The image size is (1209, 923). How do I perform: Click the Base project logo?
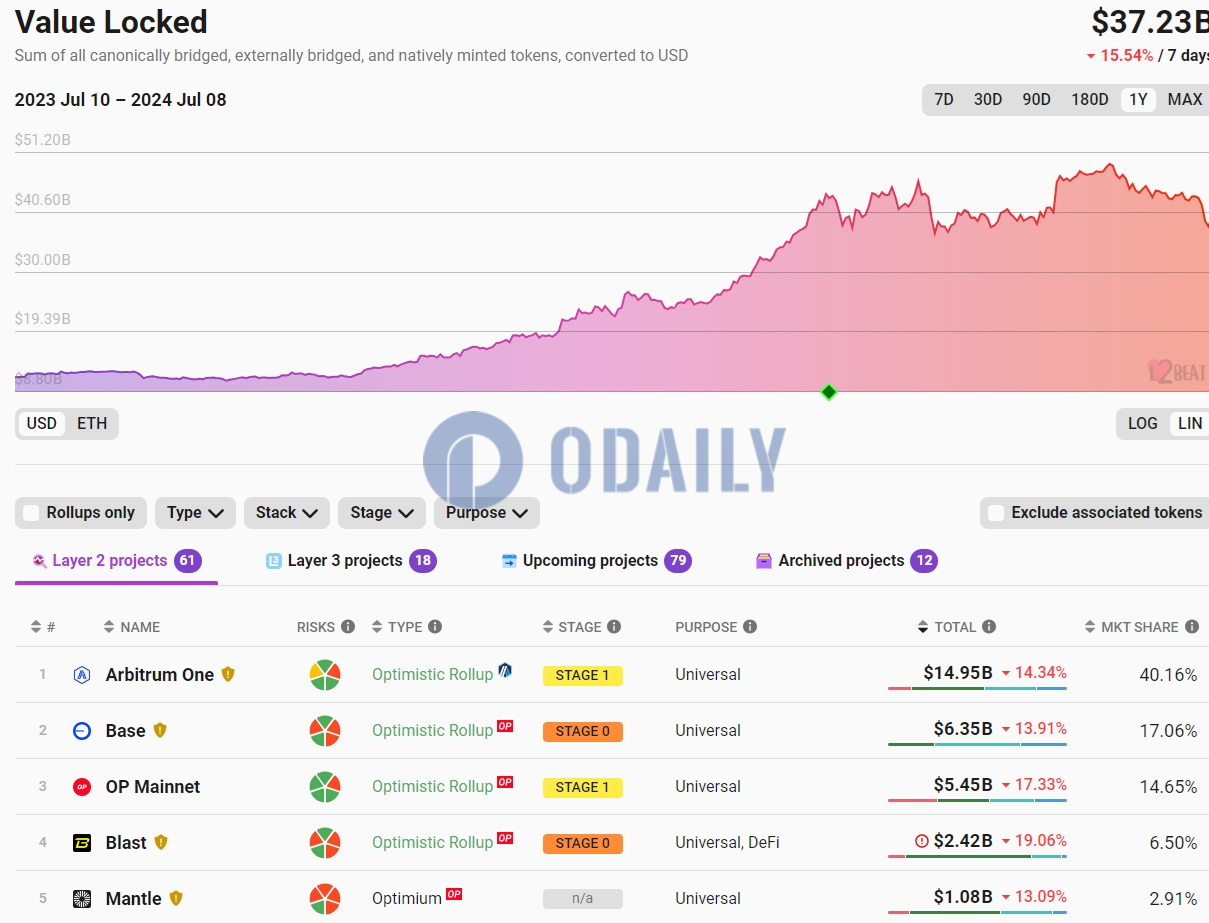coord(82,731)
